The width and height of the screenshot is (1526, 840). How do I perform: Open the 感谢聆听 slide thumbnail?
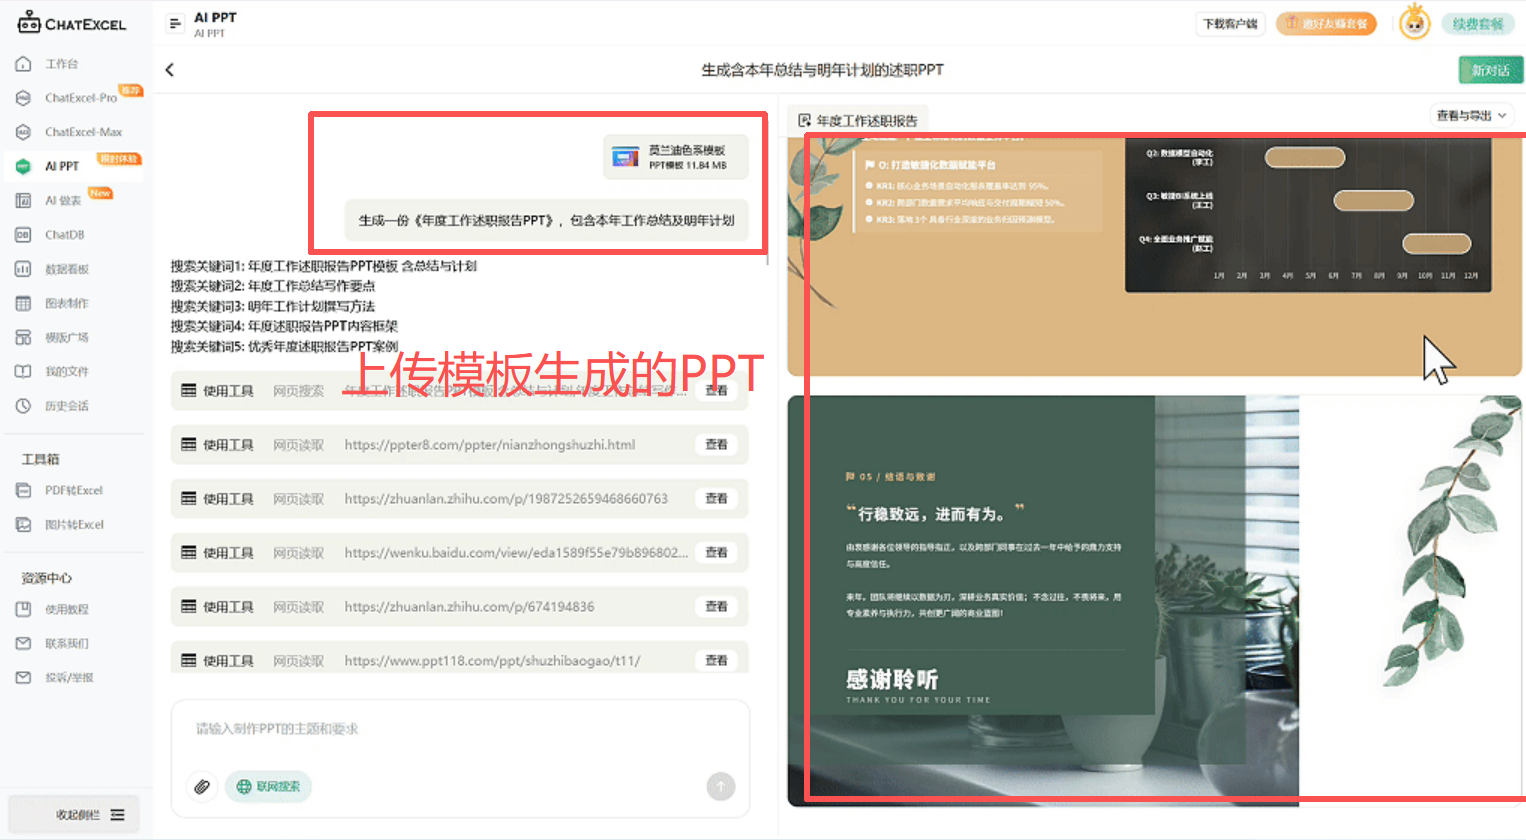click(1154, 600)
